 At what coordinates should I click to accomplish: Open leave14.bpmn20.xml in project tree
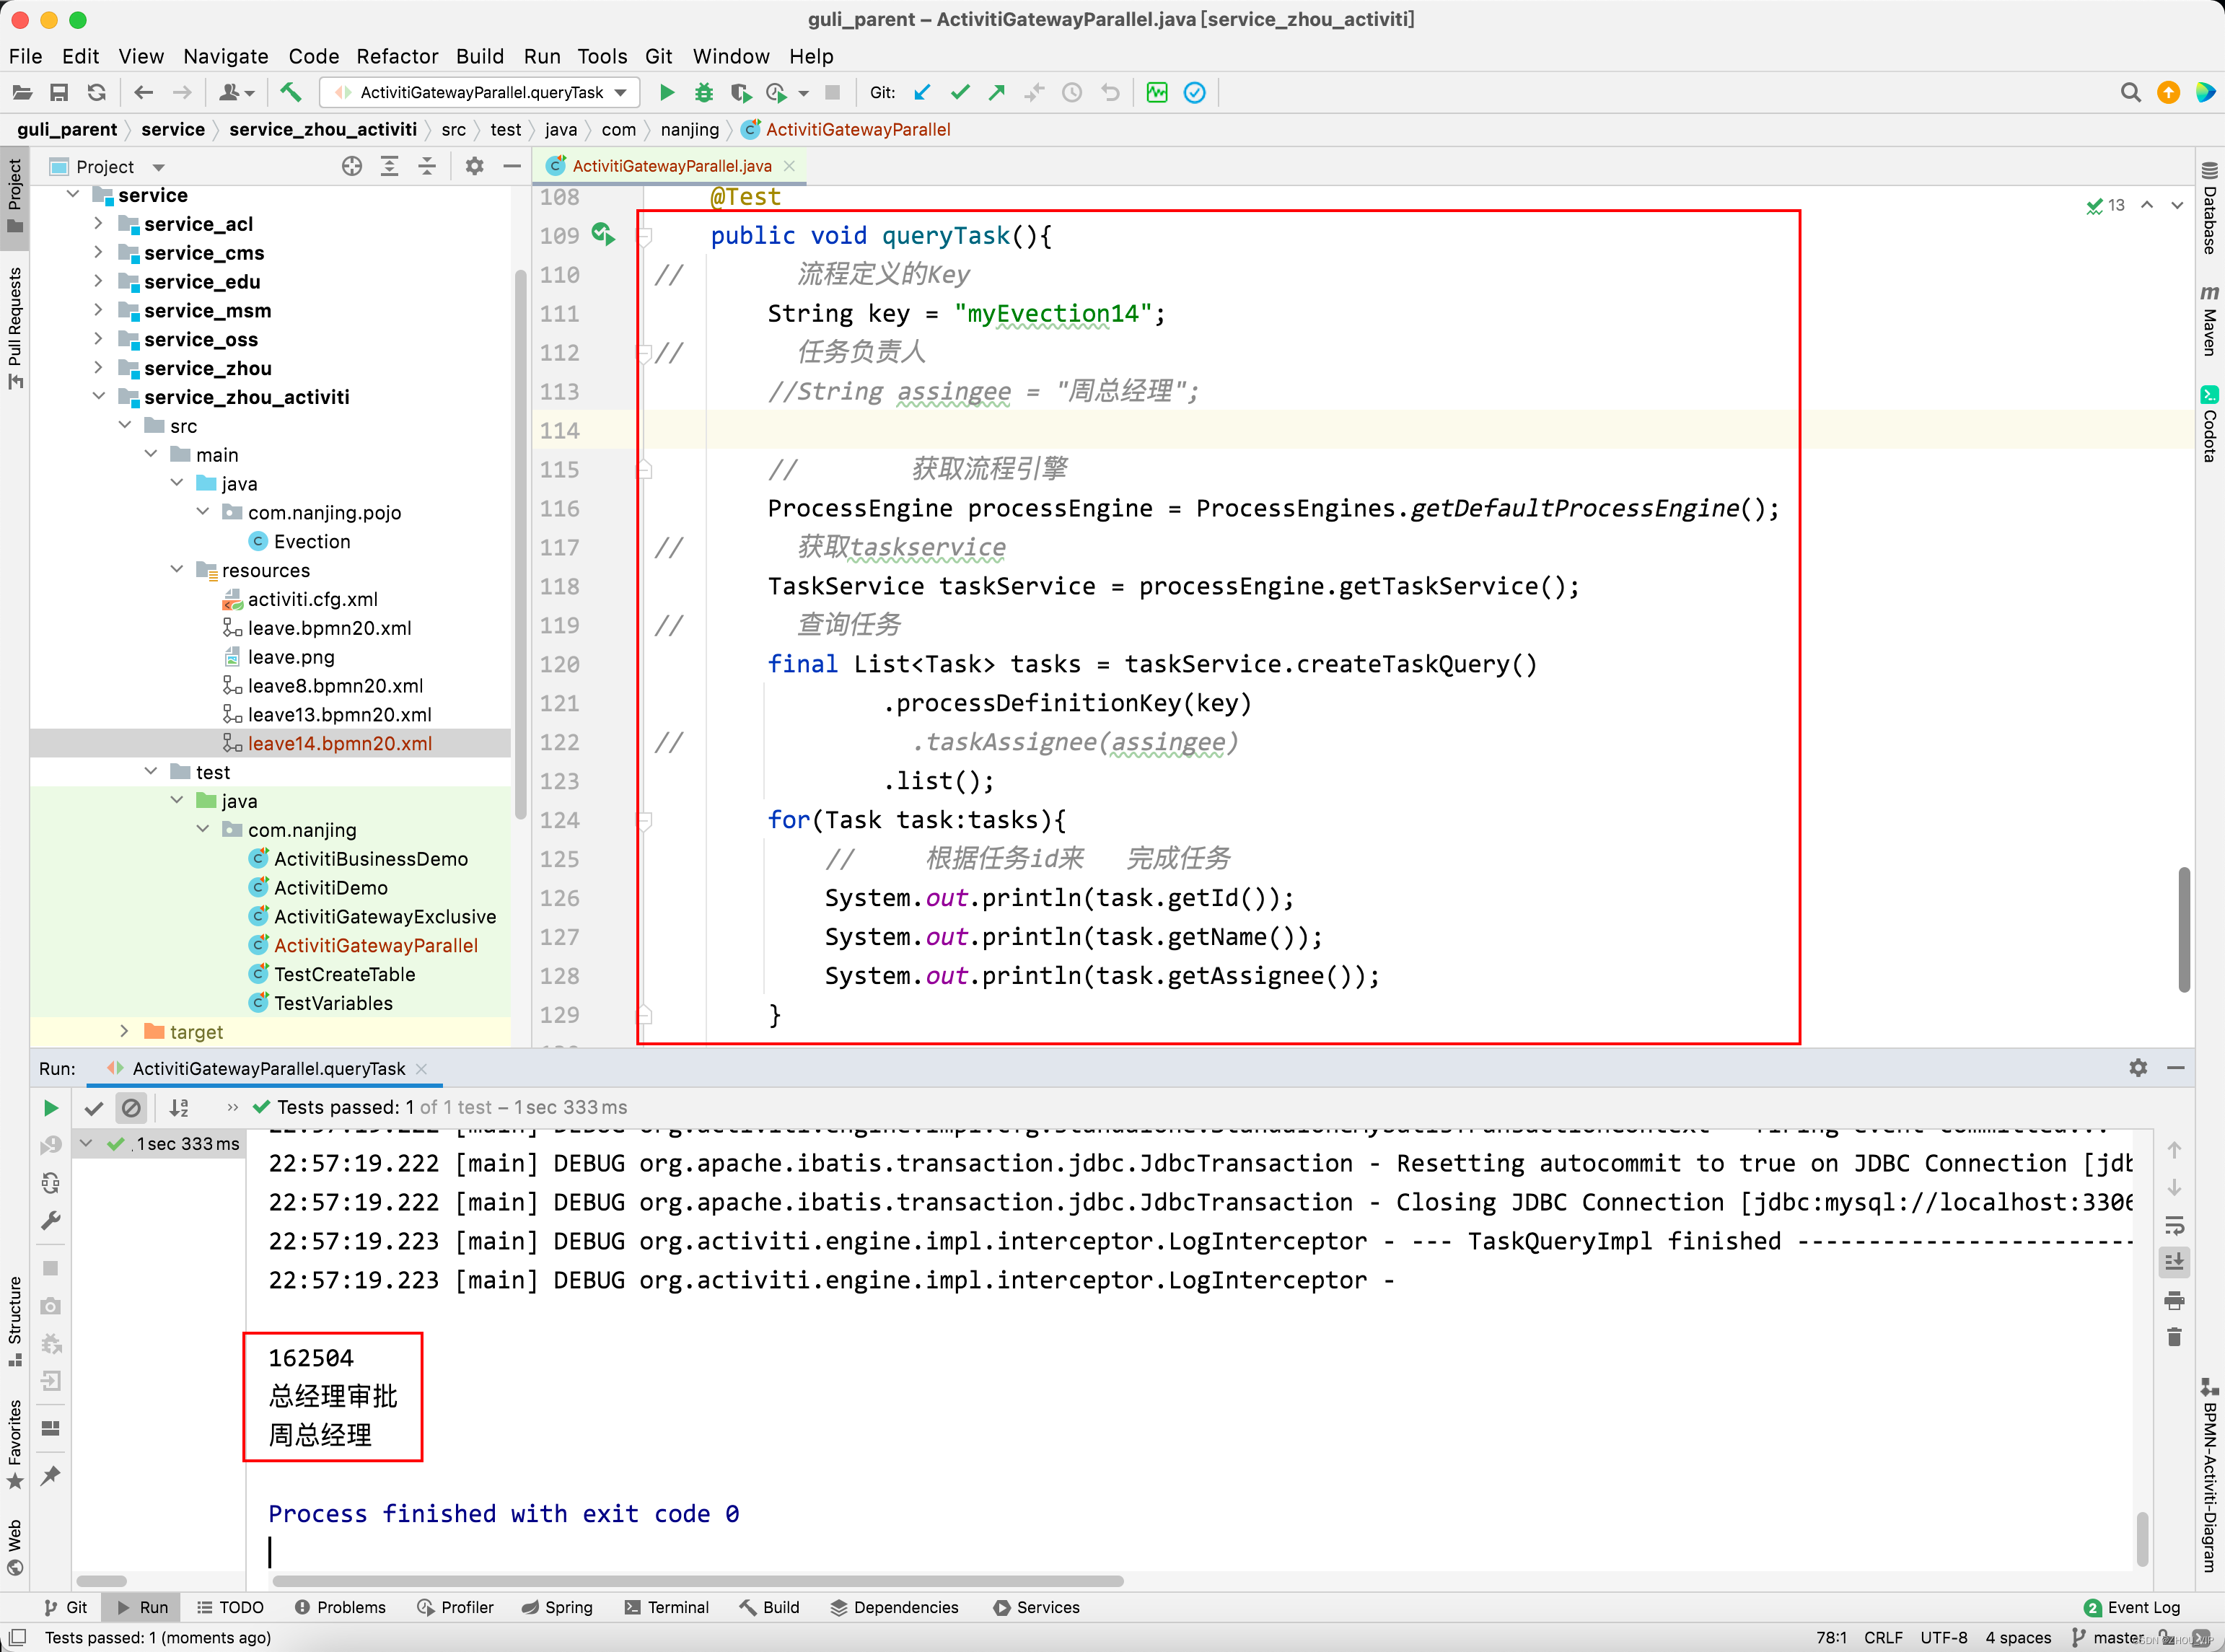coord(340,743)
